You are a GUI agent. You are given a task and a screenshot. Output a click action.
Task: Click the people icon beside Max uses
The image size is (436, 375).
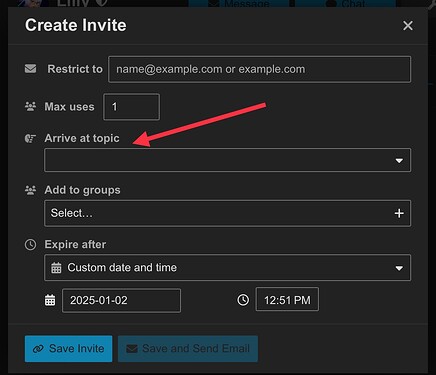pos(30,107)
